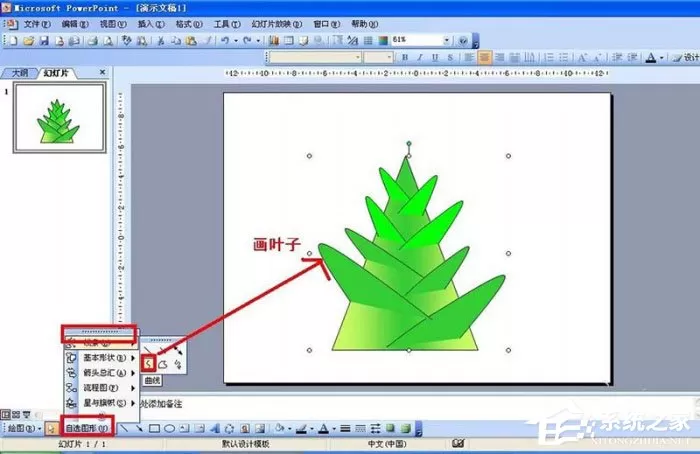Screen dimensions: 700x454
Task: Select the Curve tool in lines submenu
Action: (x=149, y=364)
